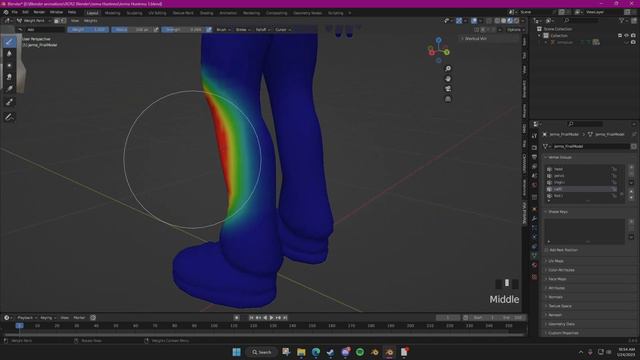Screen dimensions: 640x360
Task: Click the viewport Options button
Action: [515, 29]
